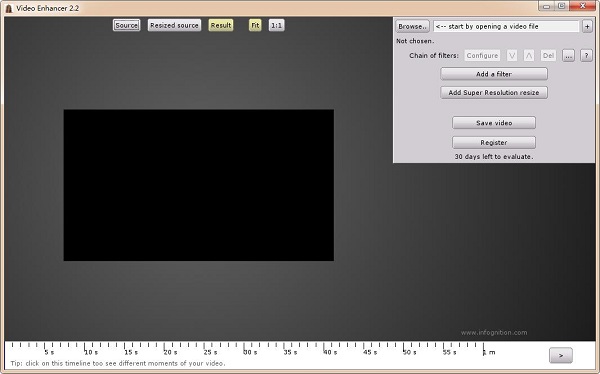The image size is (600, 374).
Task: Open the ellipsis options button
Action: click(568, 56)
